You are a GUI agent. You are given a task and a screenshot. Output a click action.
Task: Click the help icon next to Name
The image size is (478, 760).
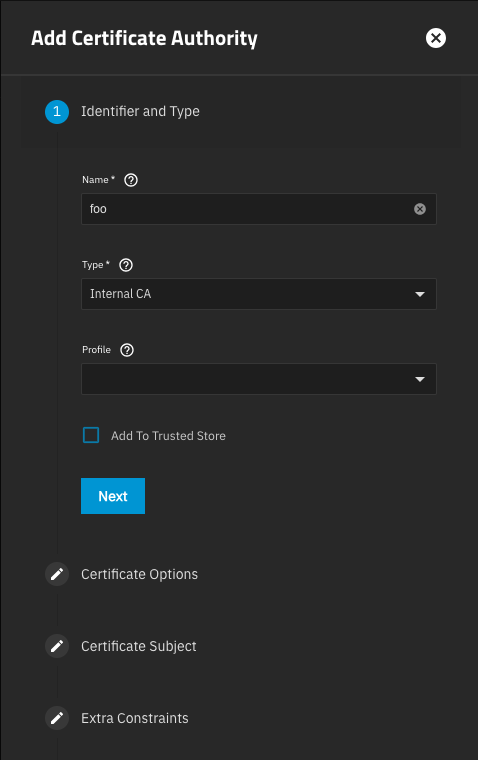tap(131, 180)
